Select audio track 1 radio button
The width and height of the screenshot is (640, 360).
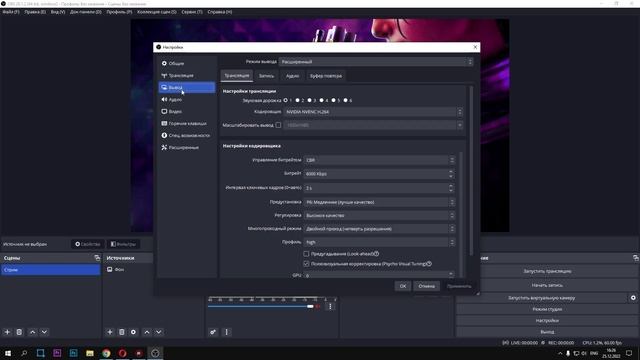click(x=286, y=100)
